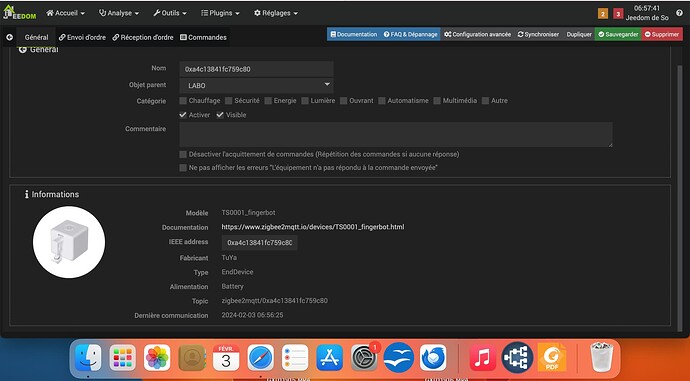Open the Objet parent dropdown
690x381 pixels.
(x=256, y=85)
